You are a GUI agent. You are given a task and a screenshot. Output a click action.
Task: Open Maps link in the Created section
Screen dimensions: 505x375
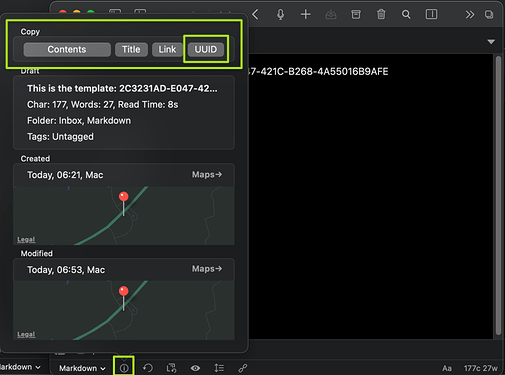coord(207,174)
